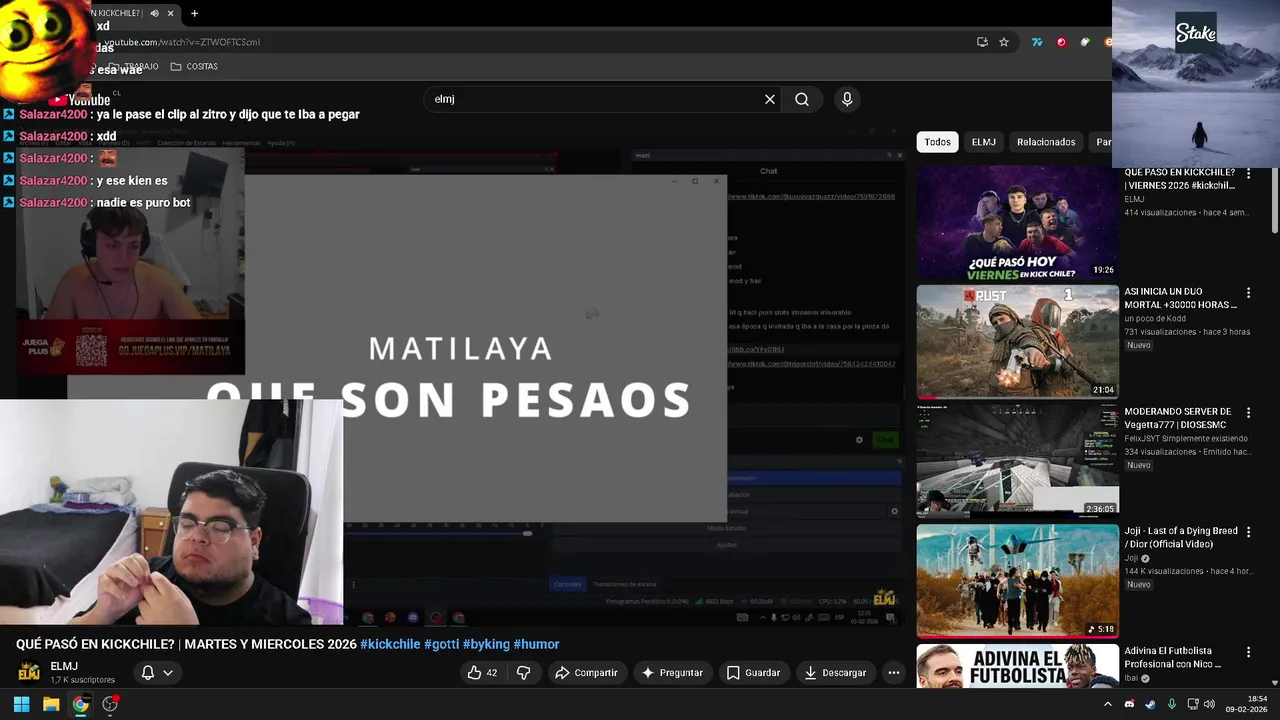This screenshot has height=720, width=1280.
Task: Show hidden system tray icons chevron
Action: pos(1107,704)
